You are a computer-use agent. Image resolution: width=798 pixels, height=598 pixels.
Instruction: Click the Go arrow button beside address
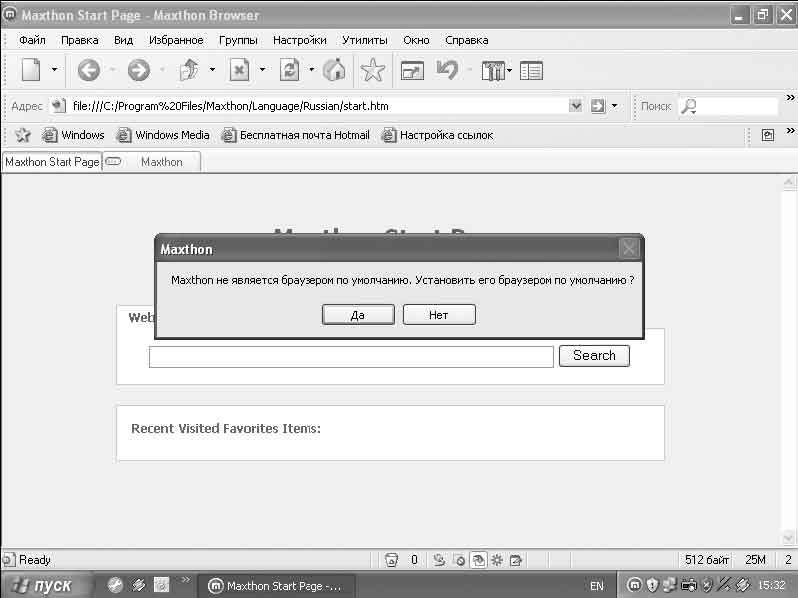coord(597,106)
